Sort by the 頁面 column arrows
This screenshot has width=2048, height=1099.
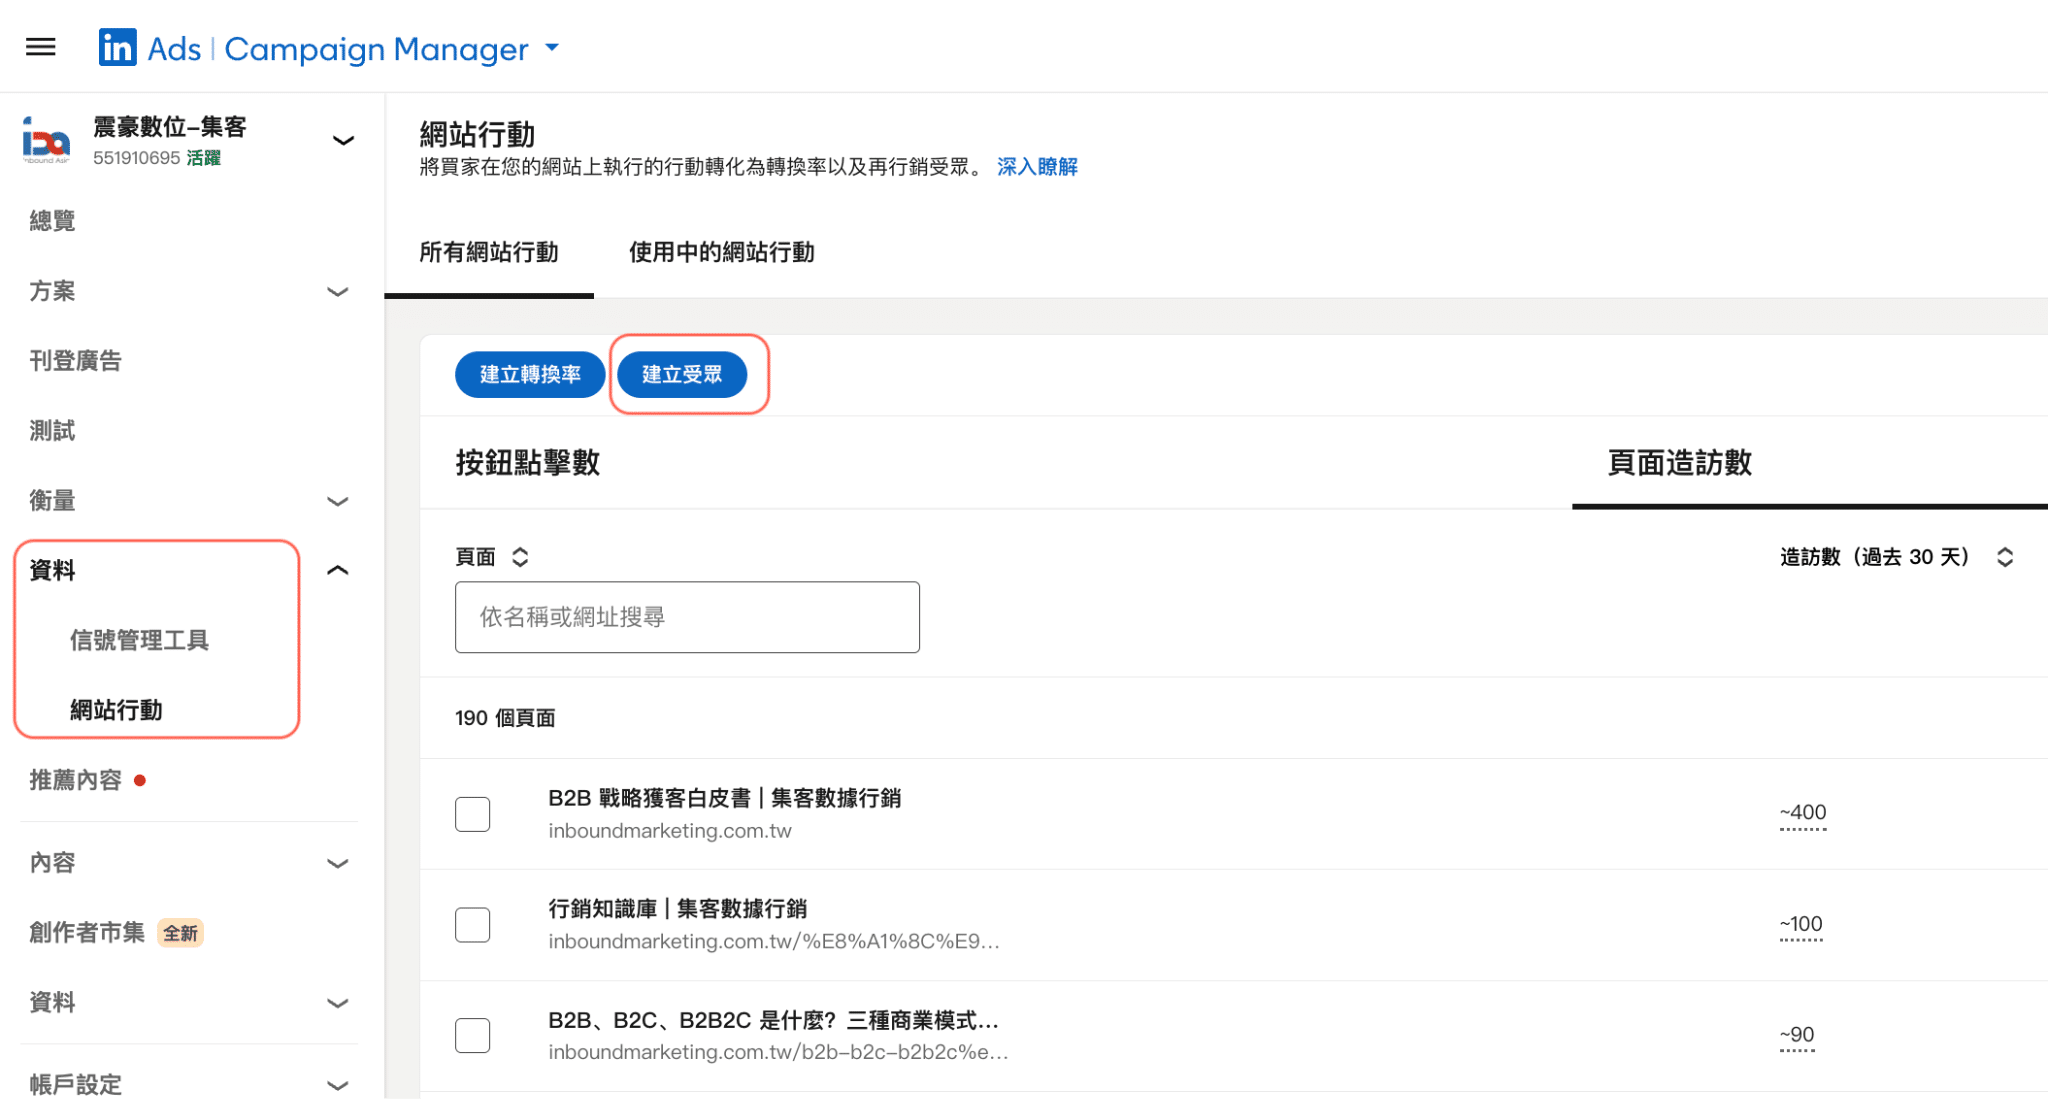(520, 557)
